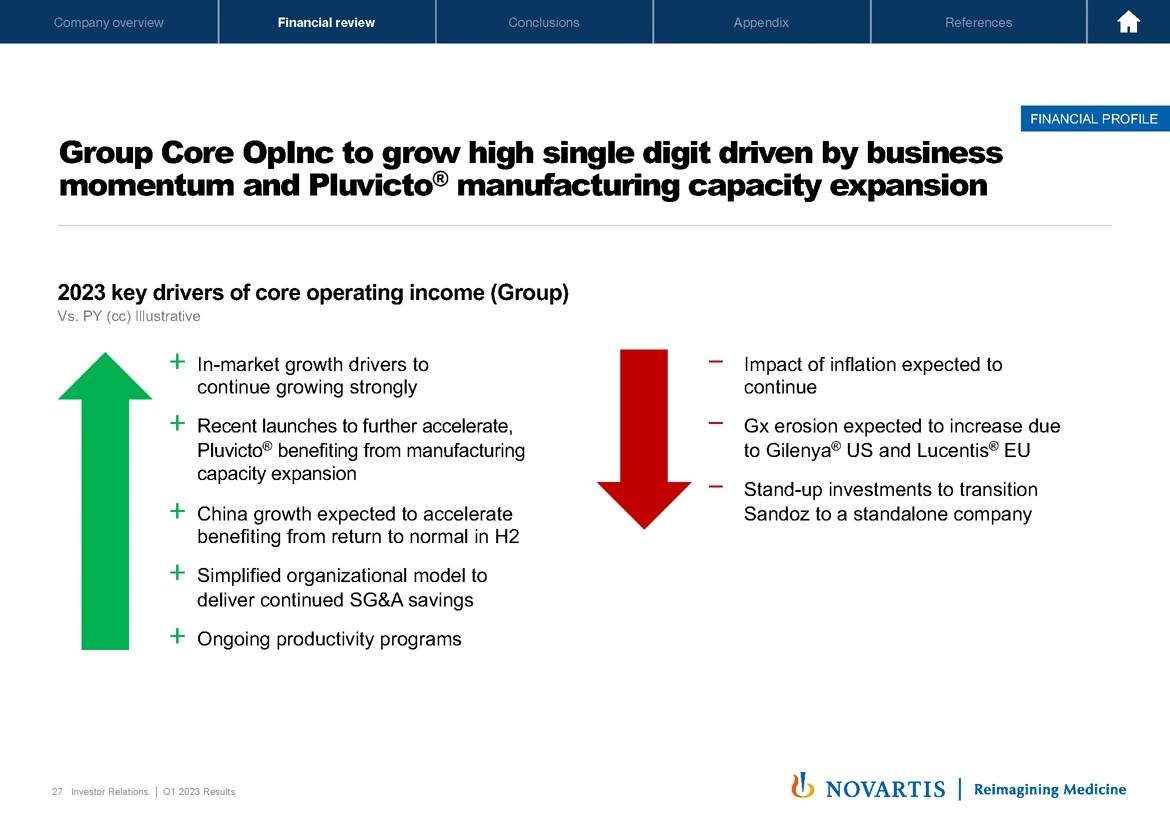Click the plus sign beside In-market growth drivers
Screen dimensions: 1170x827
pos(177,361)
